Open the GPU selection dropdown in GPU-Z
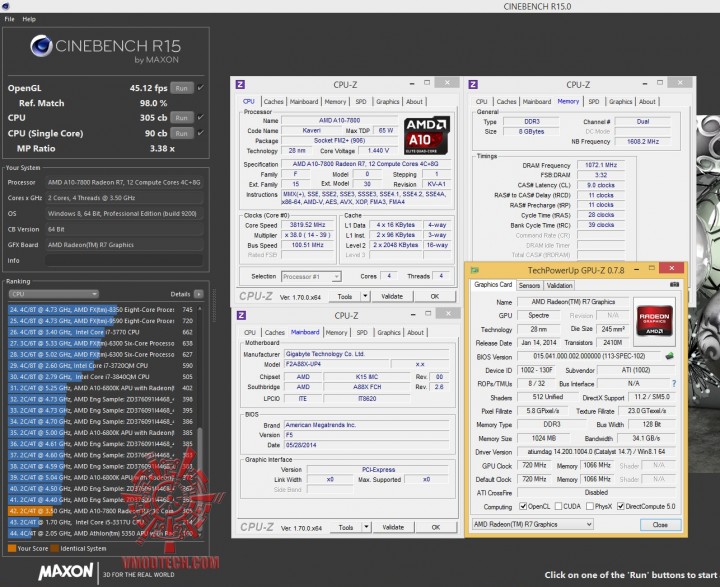Viewport: 720px width, 587px height. click(533, 525)
